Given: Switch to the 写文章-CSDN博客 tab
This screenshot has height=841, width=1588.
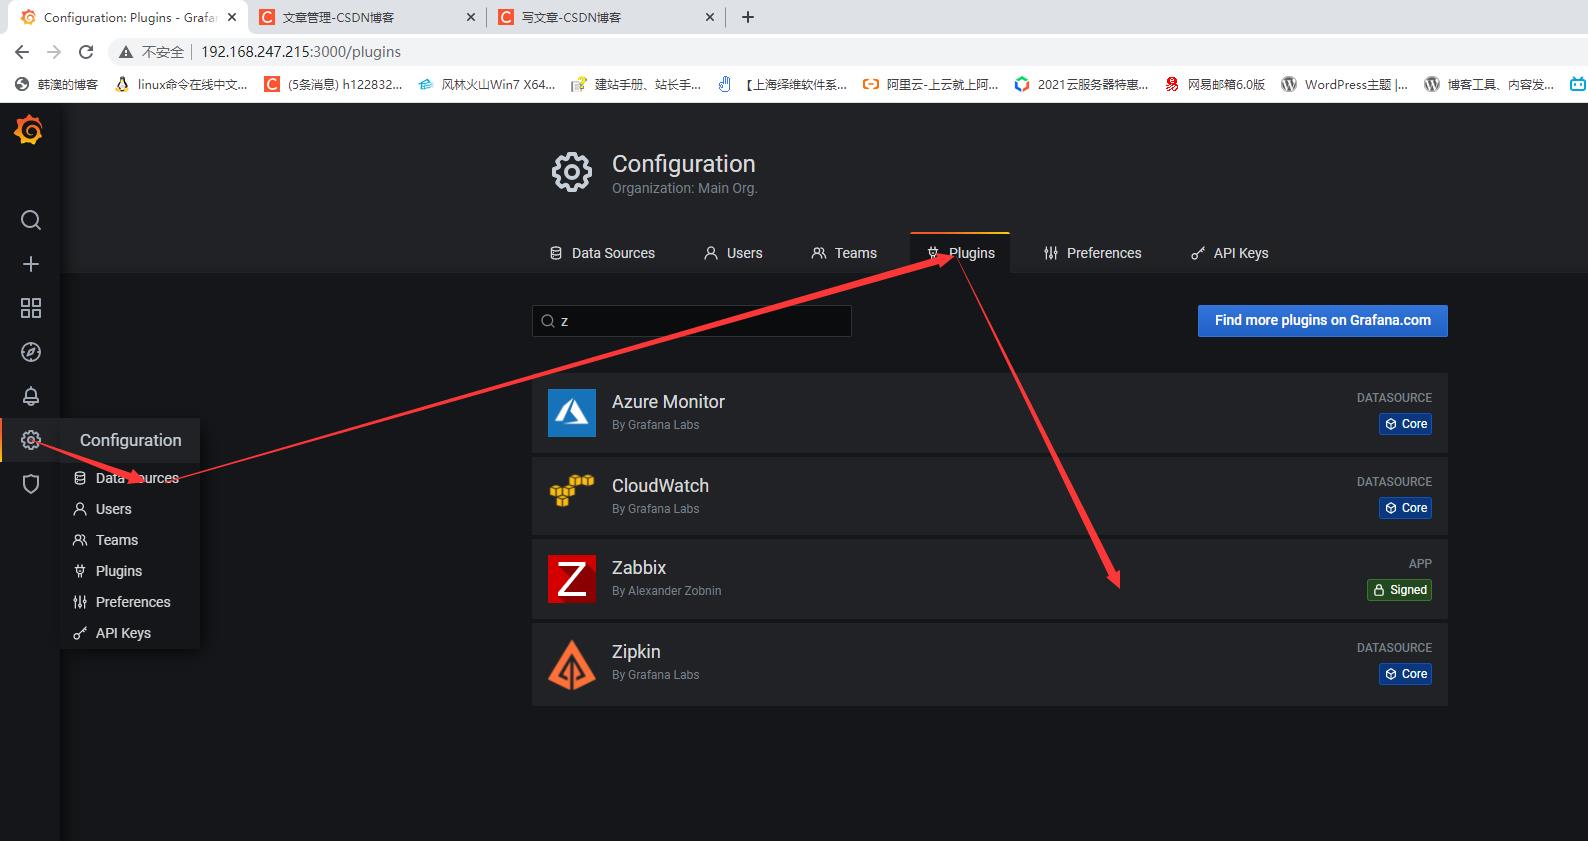Looking at the screenshot, I should tap(606, 17).
